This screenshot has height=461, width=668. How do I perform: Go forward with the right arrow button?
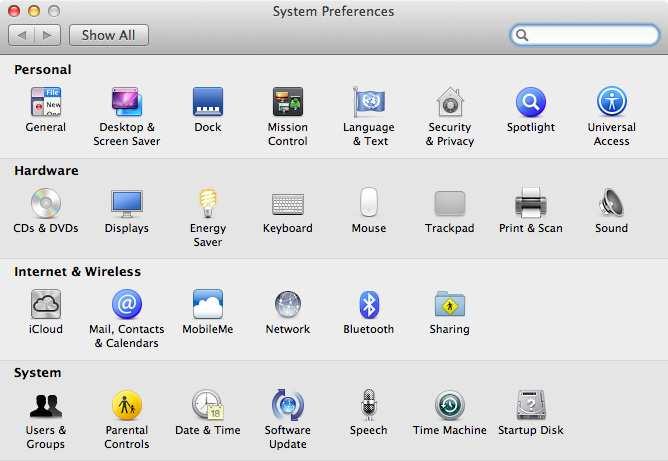coord(48,35)
